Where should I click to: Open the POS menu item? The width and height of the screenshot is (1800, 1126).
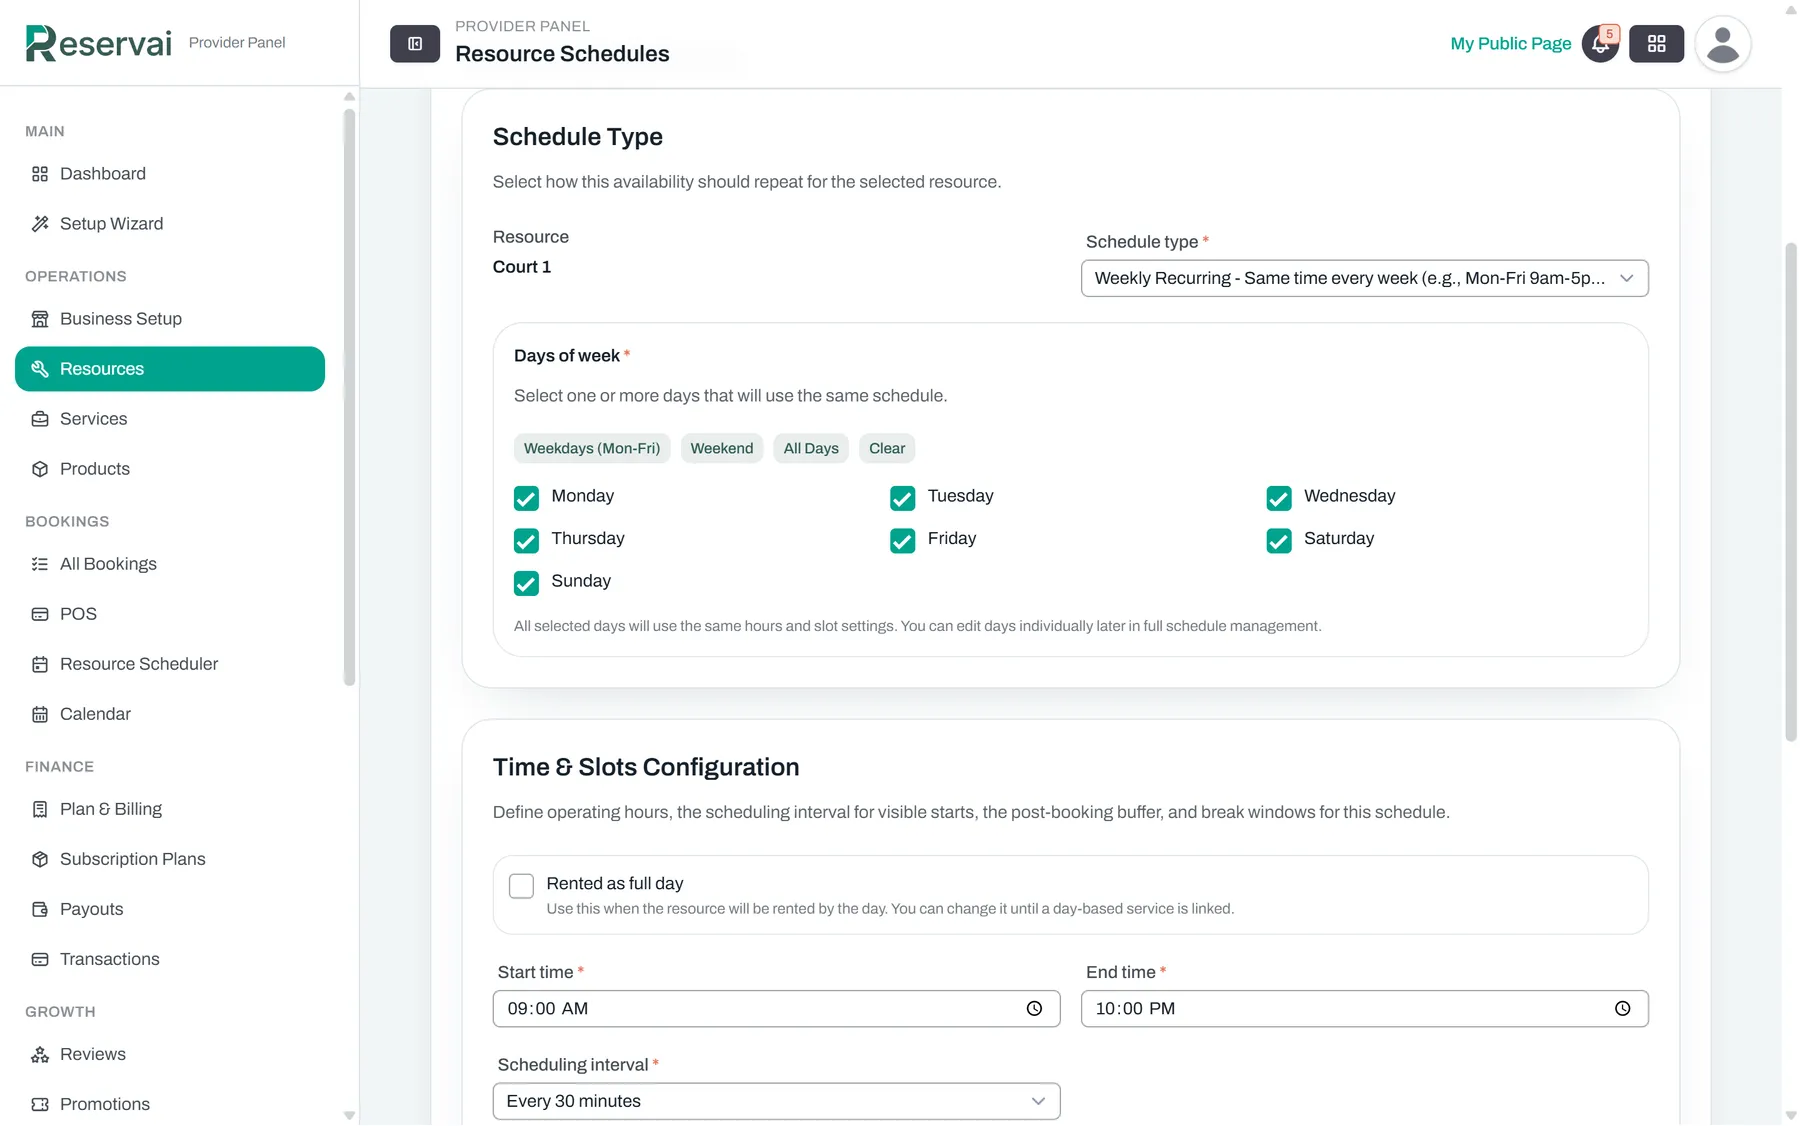pos(170,614)
